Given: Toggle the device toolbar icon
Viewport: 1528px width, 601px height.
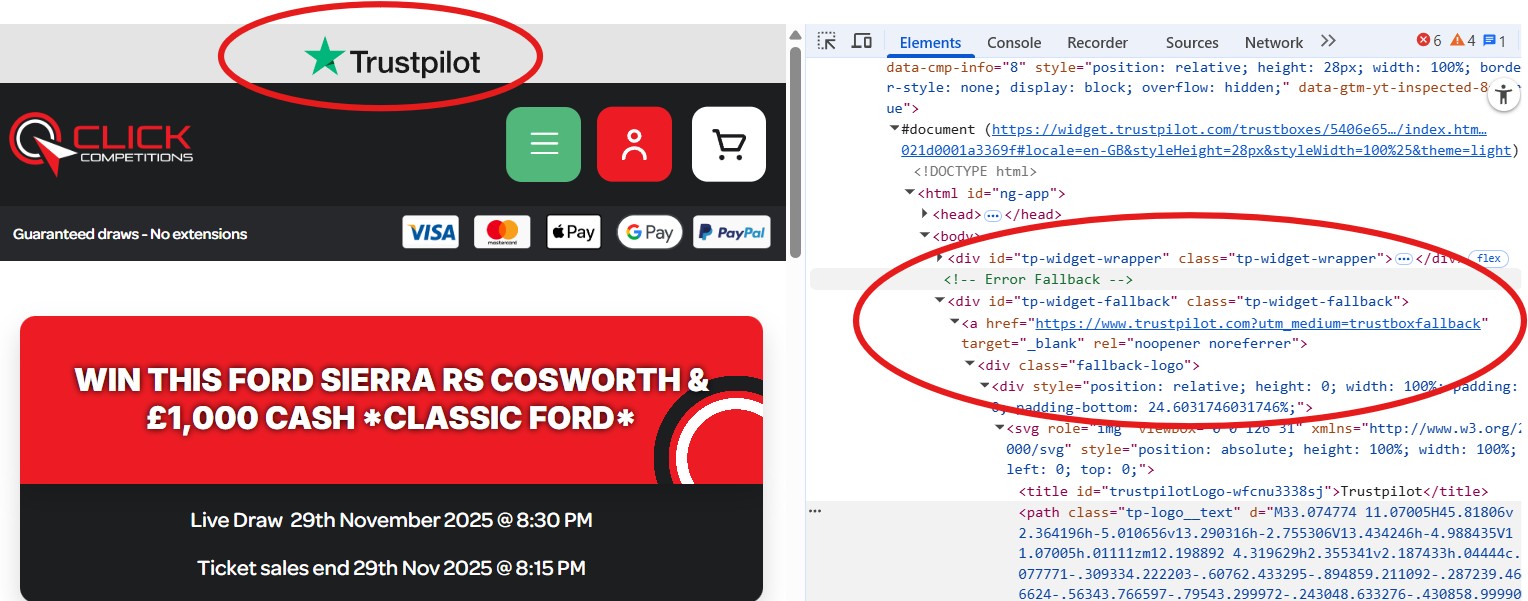Looking at the screenshot, I should click(861, 41).
